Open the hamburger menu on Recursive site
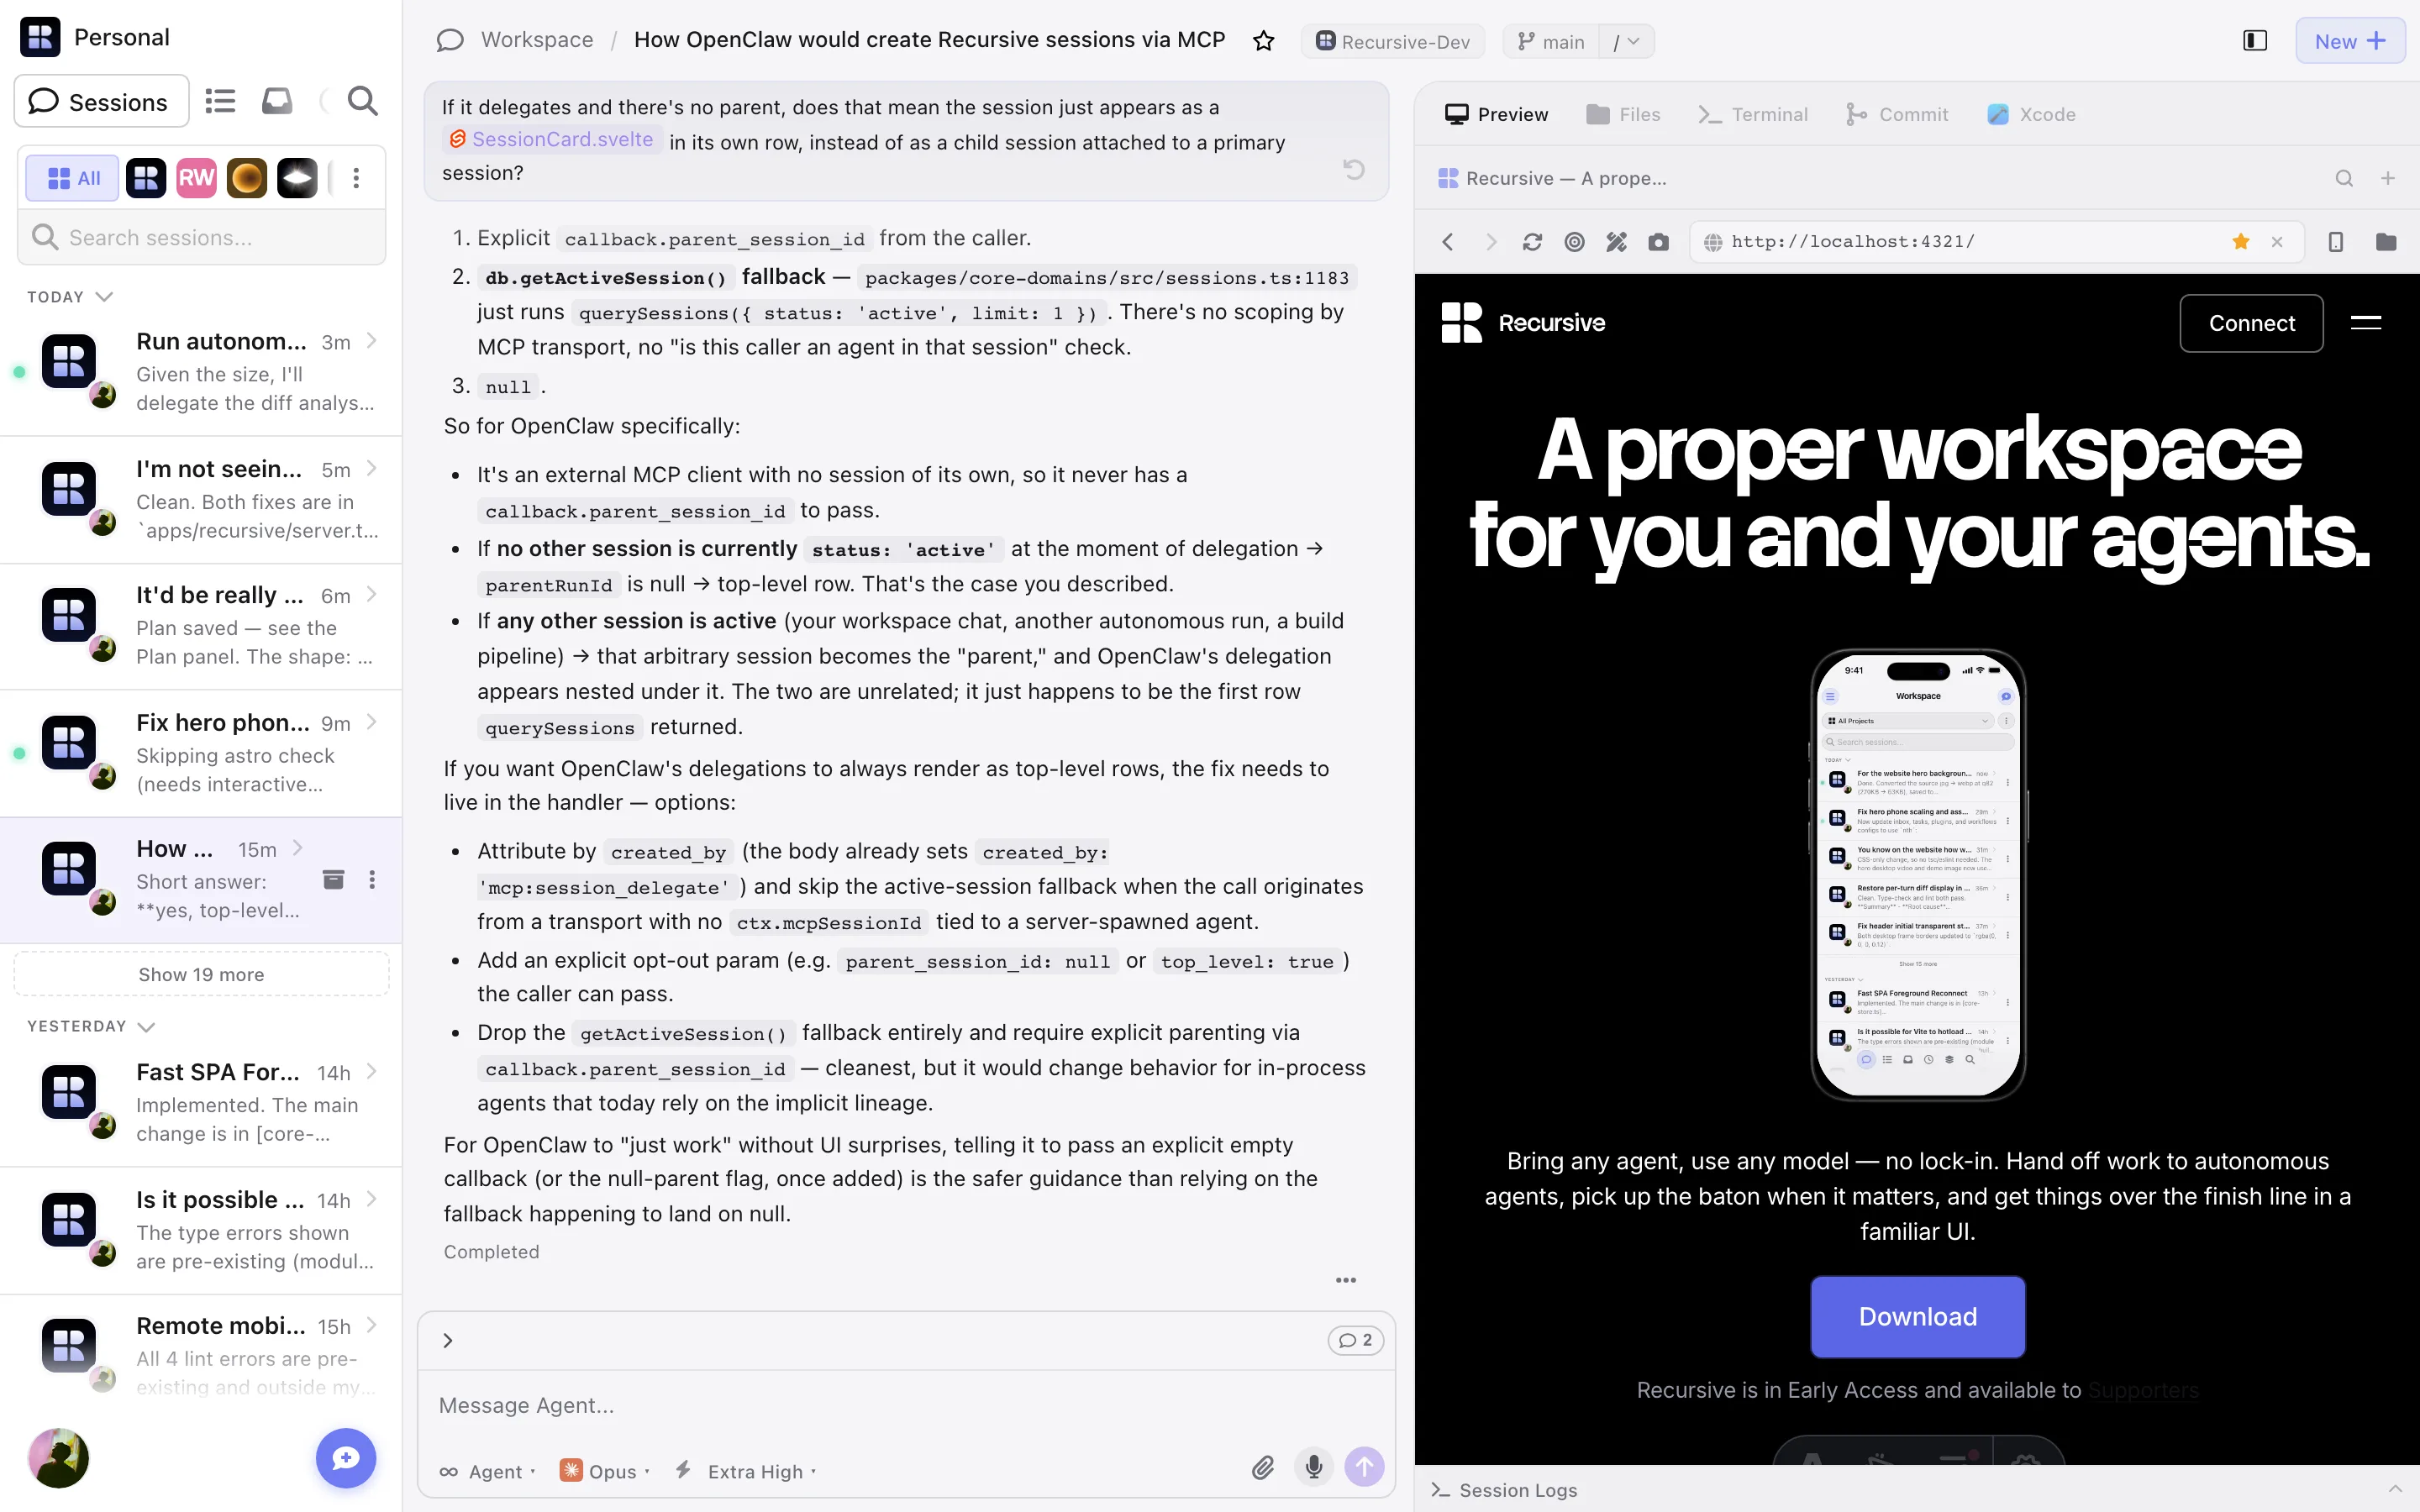This screenshot has height=1512, width=2420. [2366, 322]
